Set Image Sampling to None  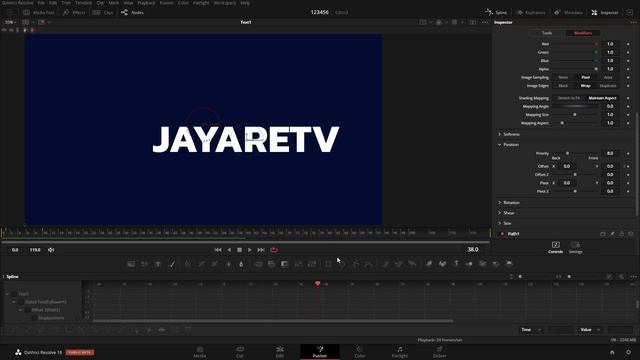click(x=563, y=77)
